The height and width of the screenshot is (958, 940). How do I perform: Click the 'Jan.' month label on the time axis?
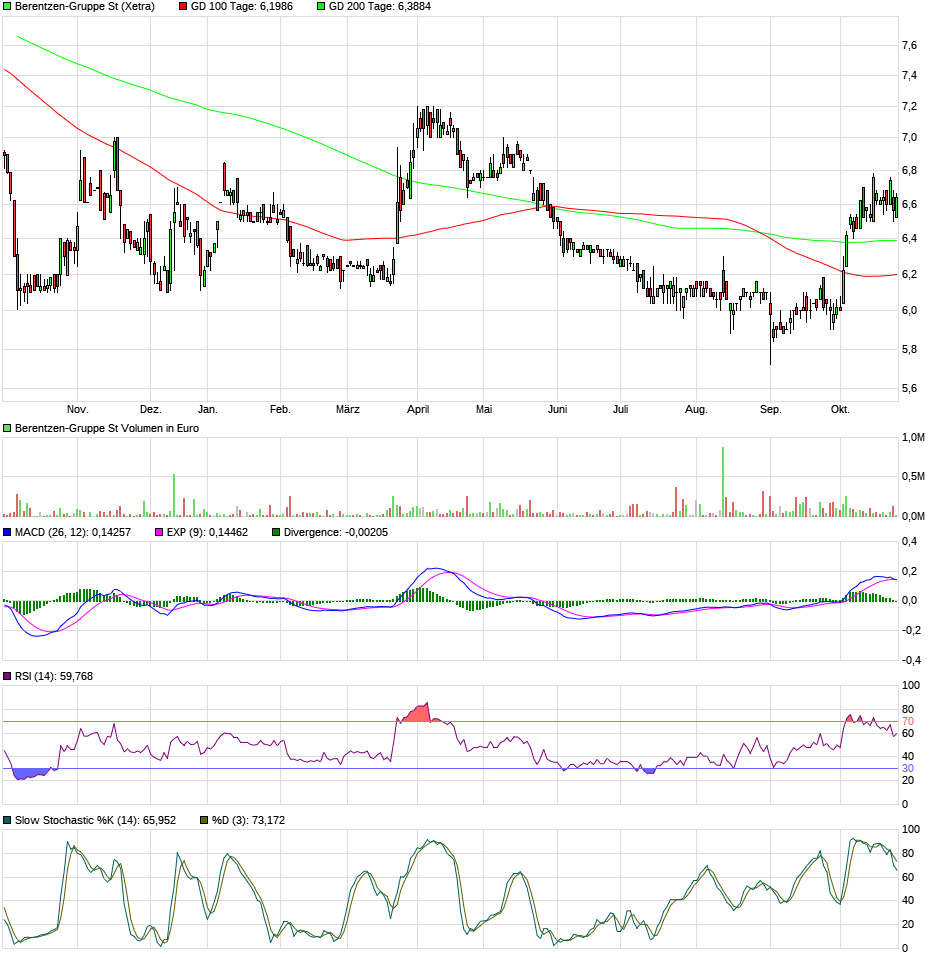click(208, 409)
